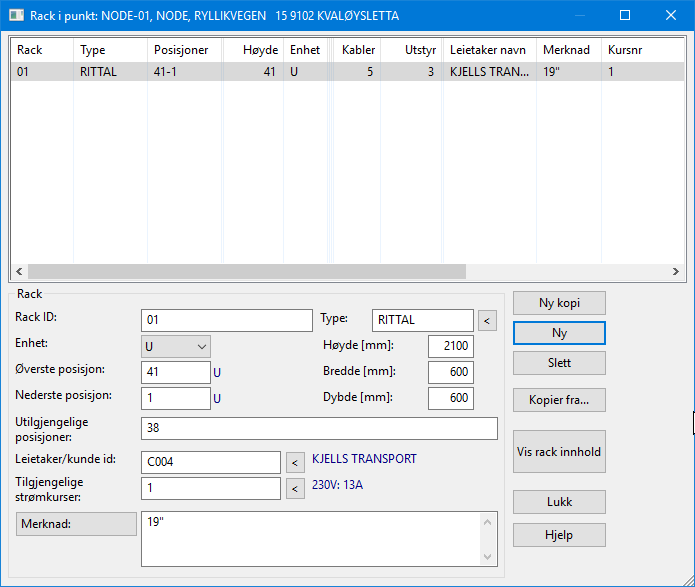Edit the Bredde [mm] field
Viewport: 695px width, 587px height.
pos(451,372)
